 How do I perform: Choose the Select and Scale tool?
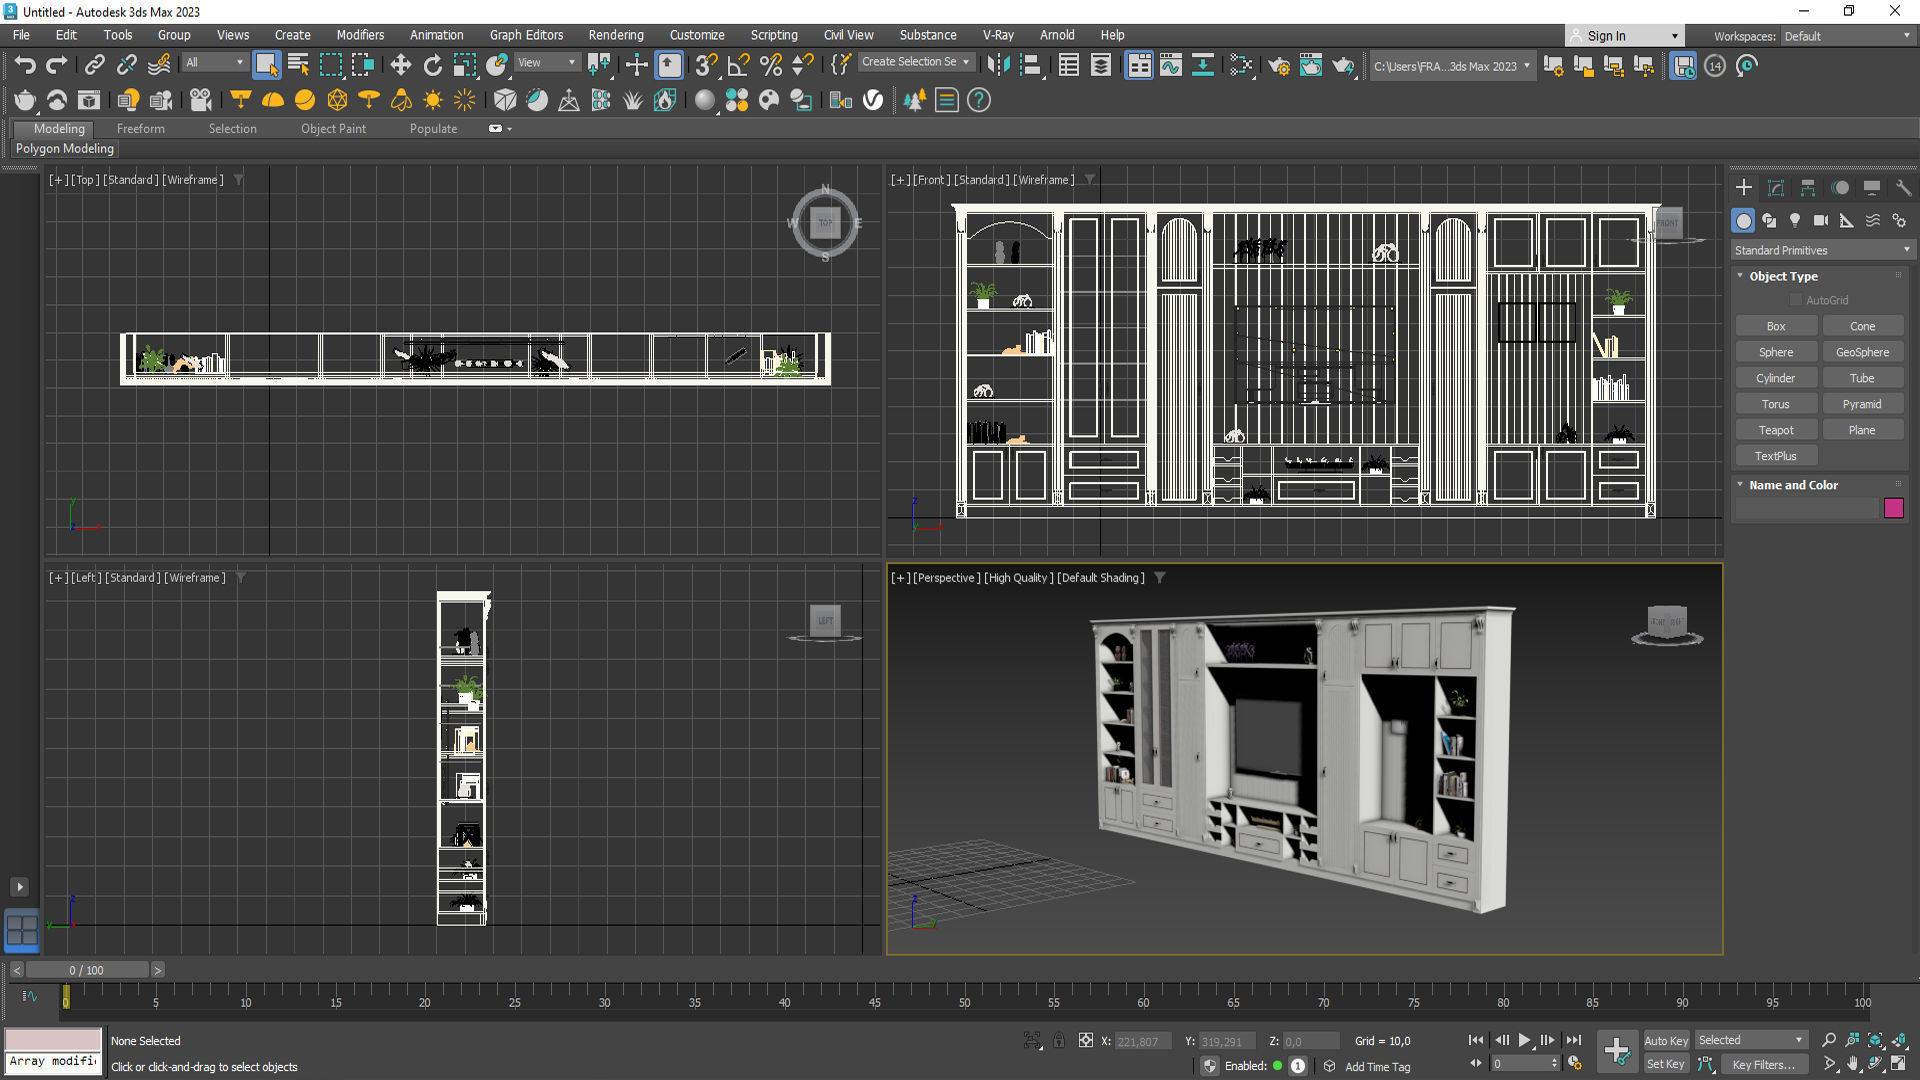[x=464, y=66]
